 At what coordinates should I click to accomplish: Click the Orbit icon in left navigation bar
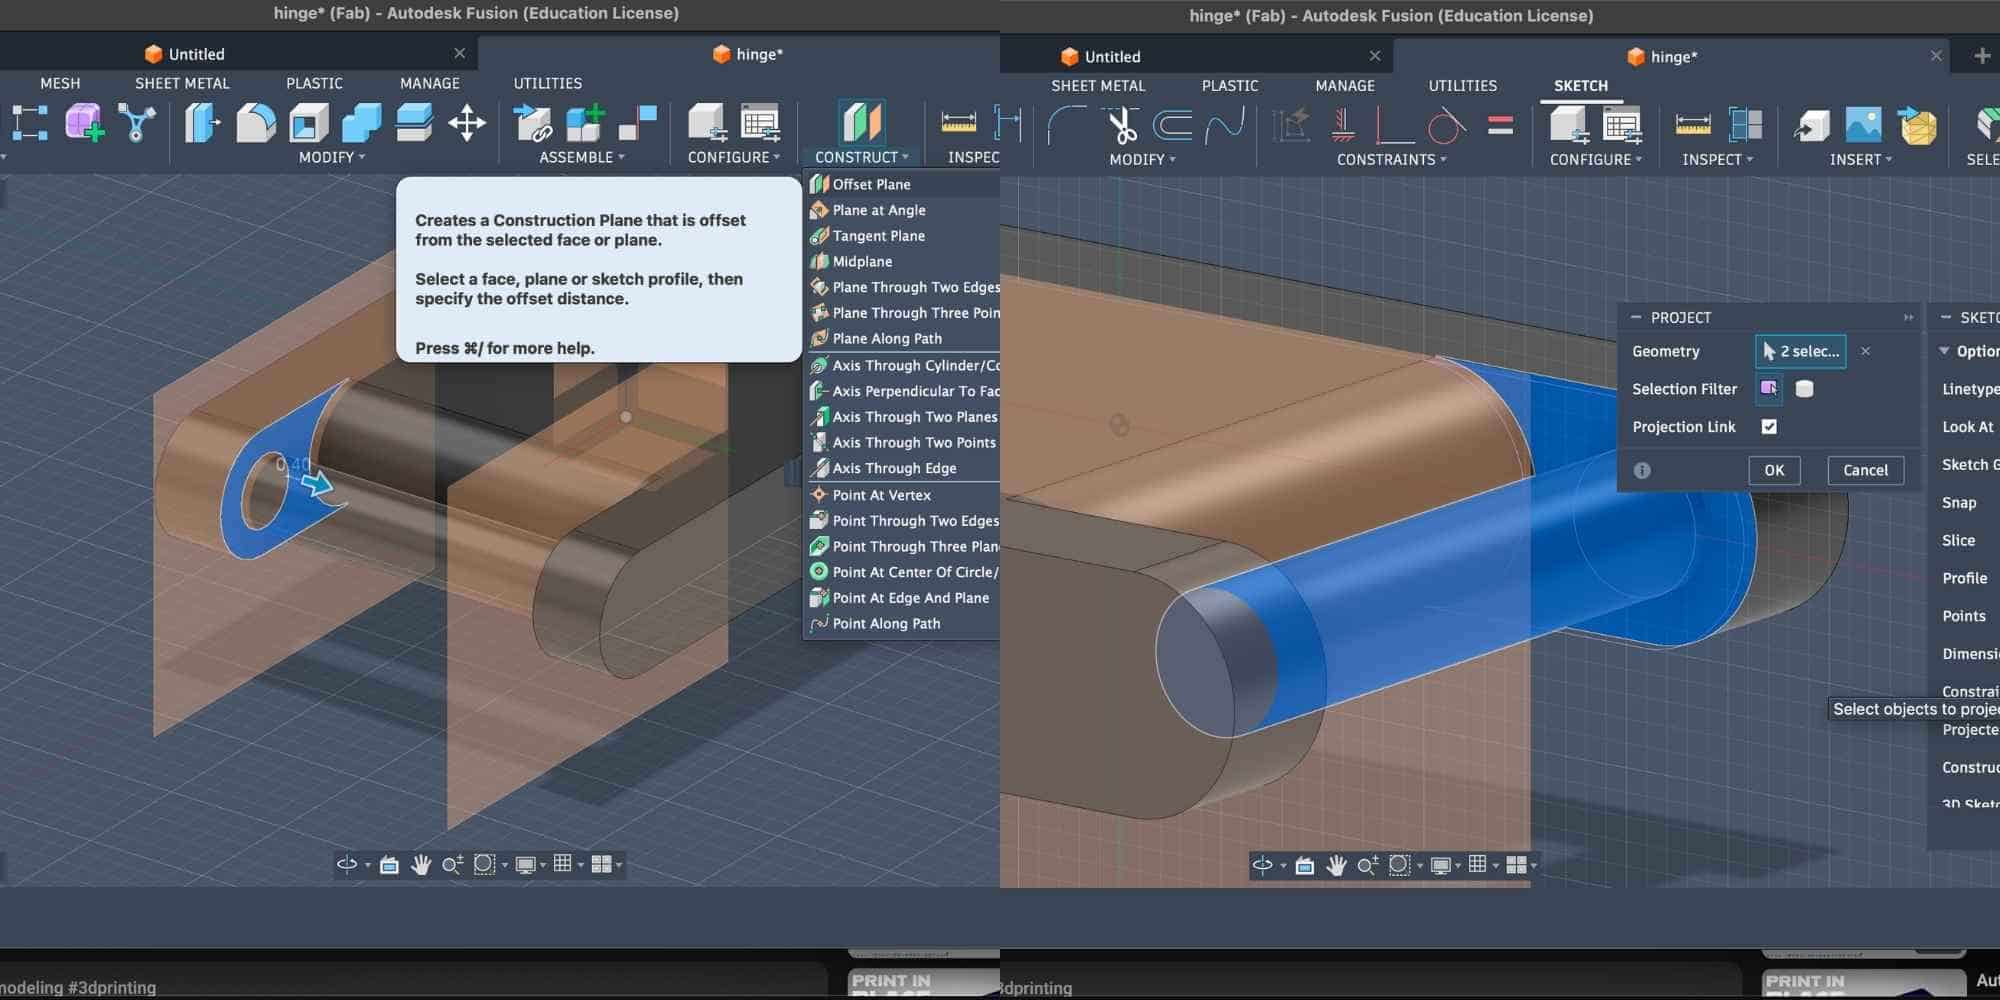(347, 864)
